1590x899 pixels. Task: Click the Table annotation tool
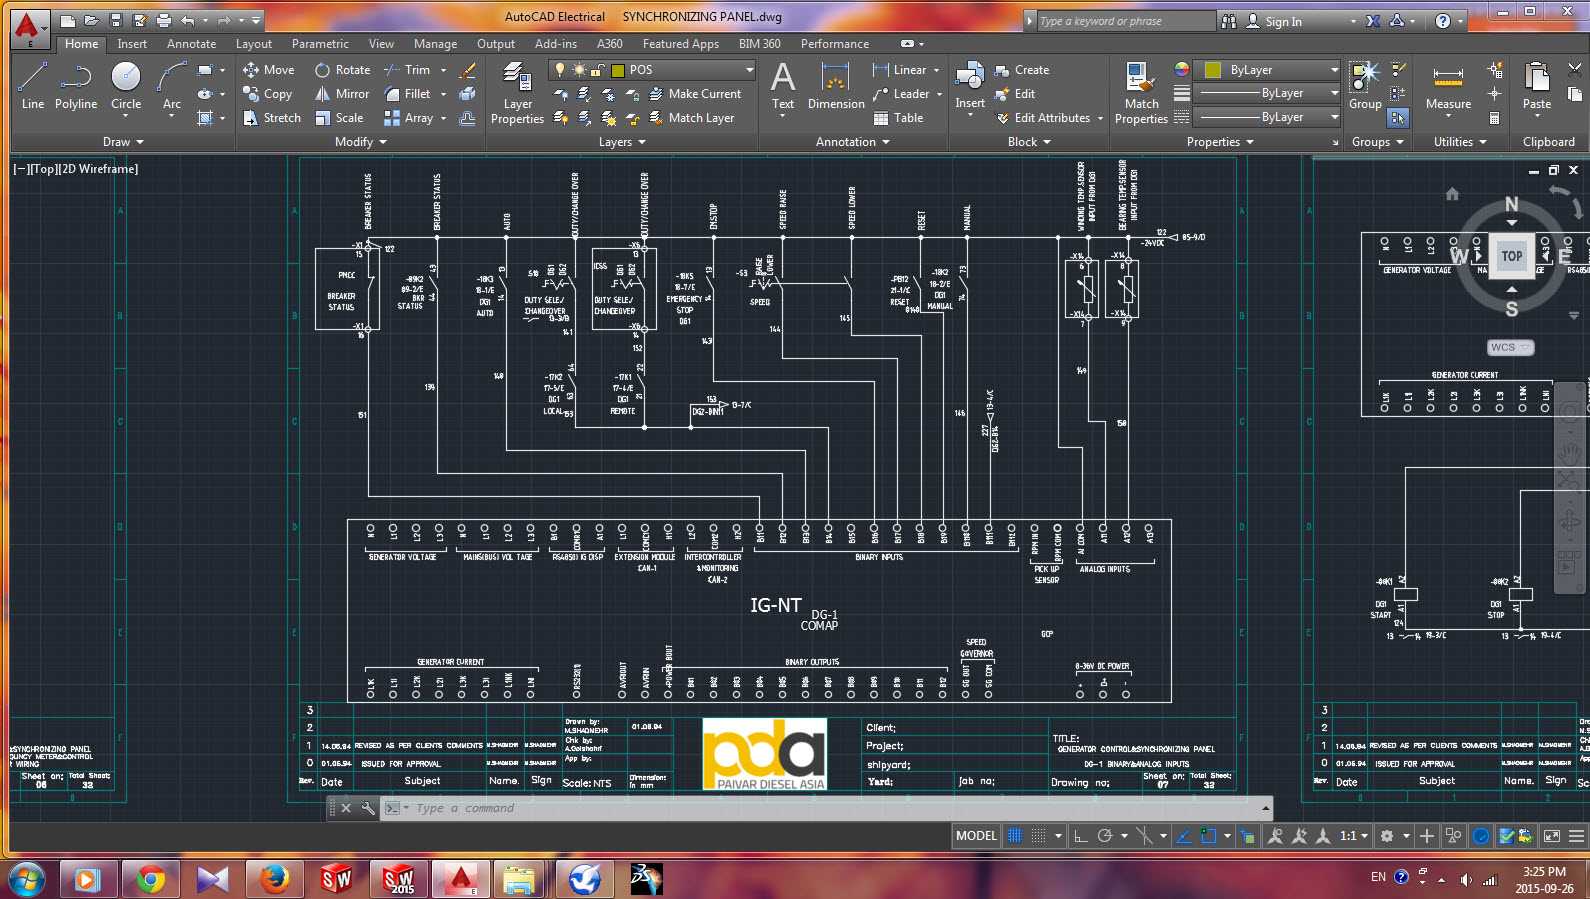click(898, 118)
